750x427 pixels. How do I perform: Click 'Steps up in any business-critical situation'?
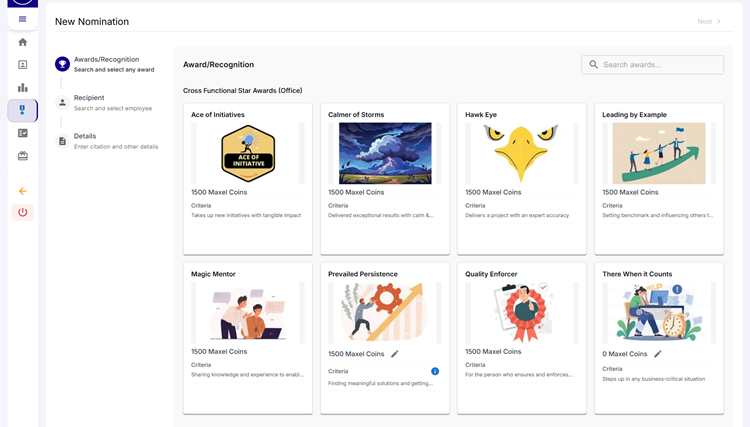(x=653, y=379)
